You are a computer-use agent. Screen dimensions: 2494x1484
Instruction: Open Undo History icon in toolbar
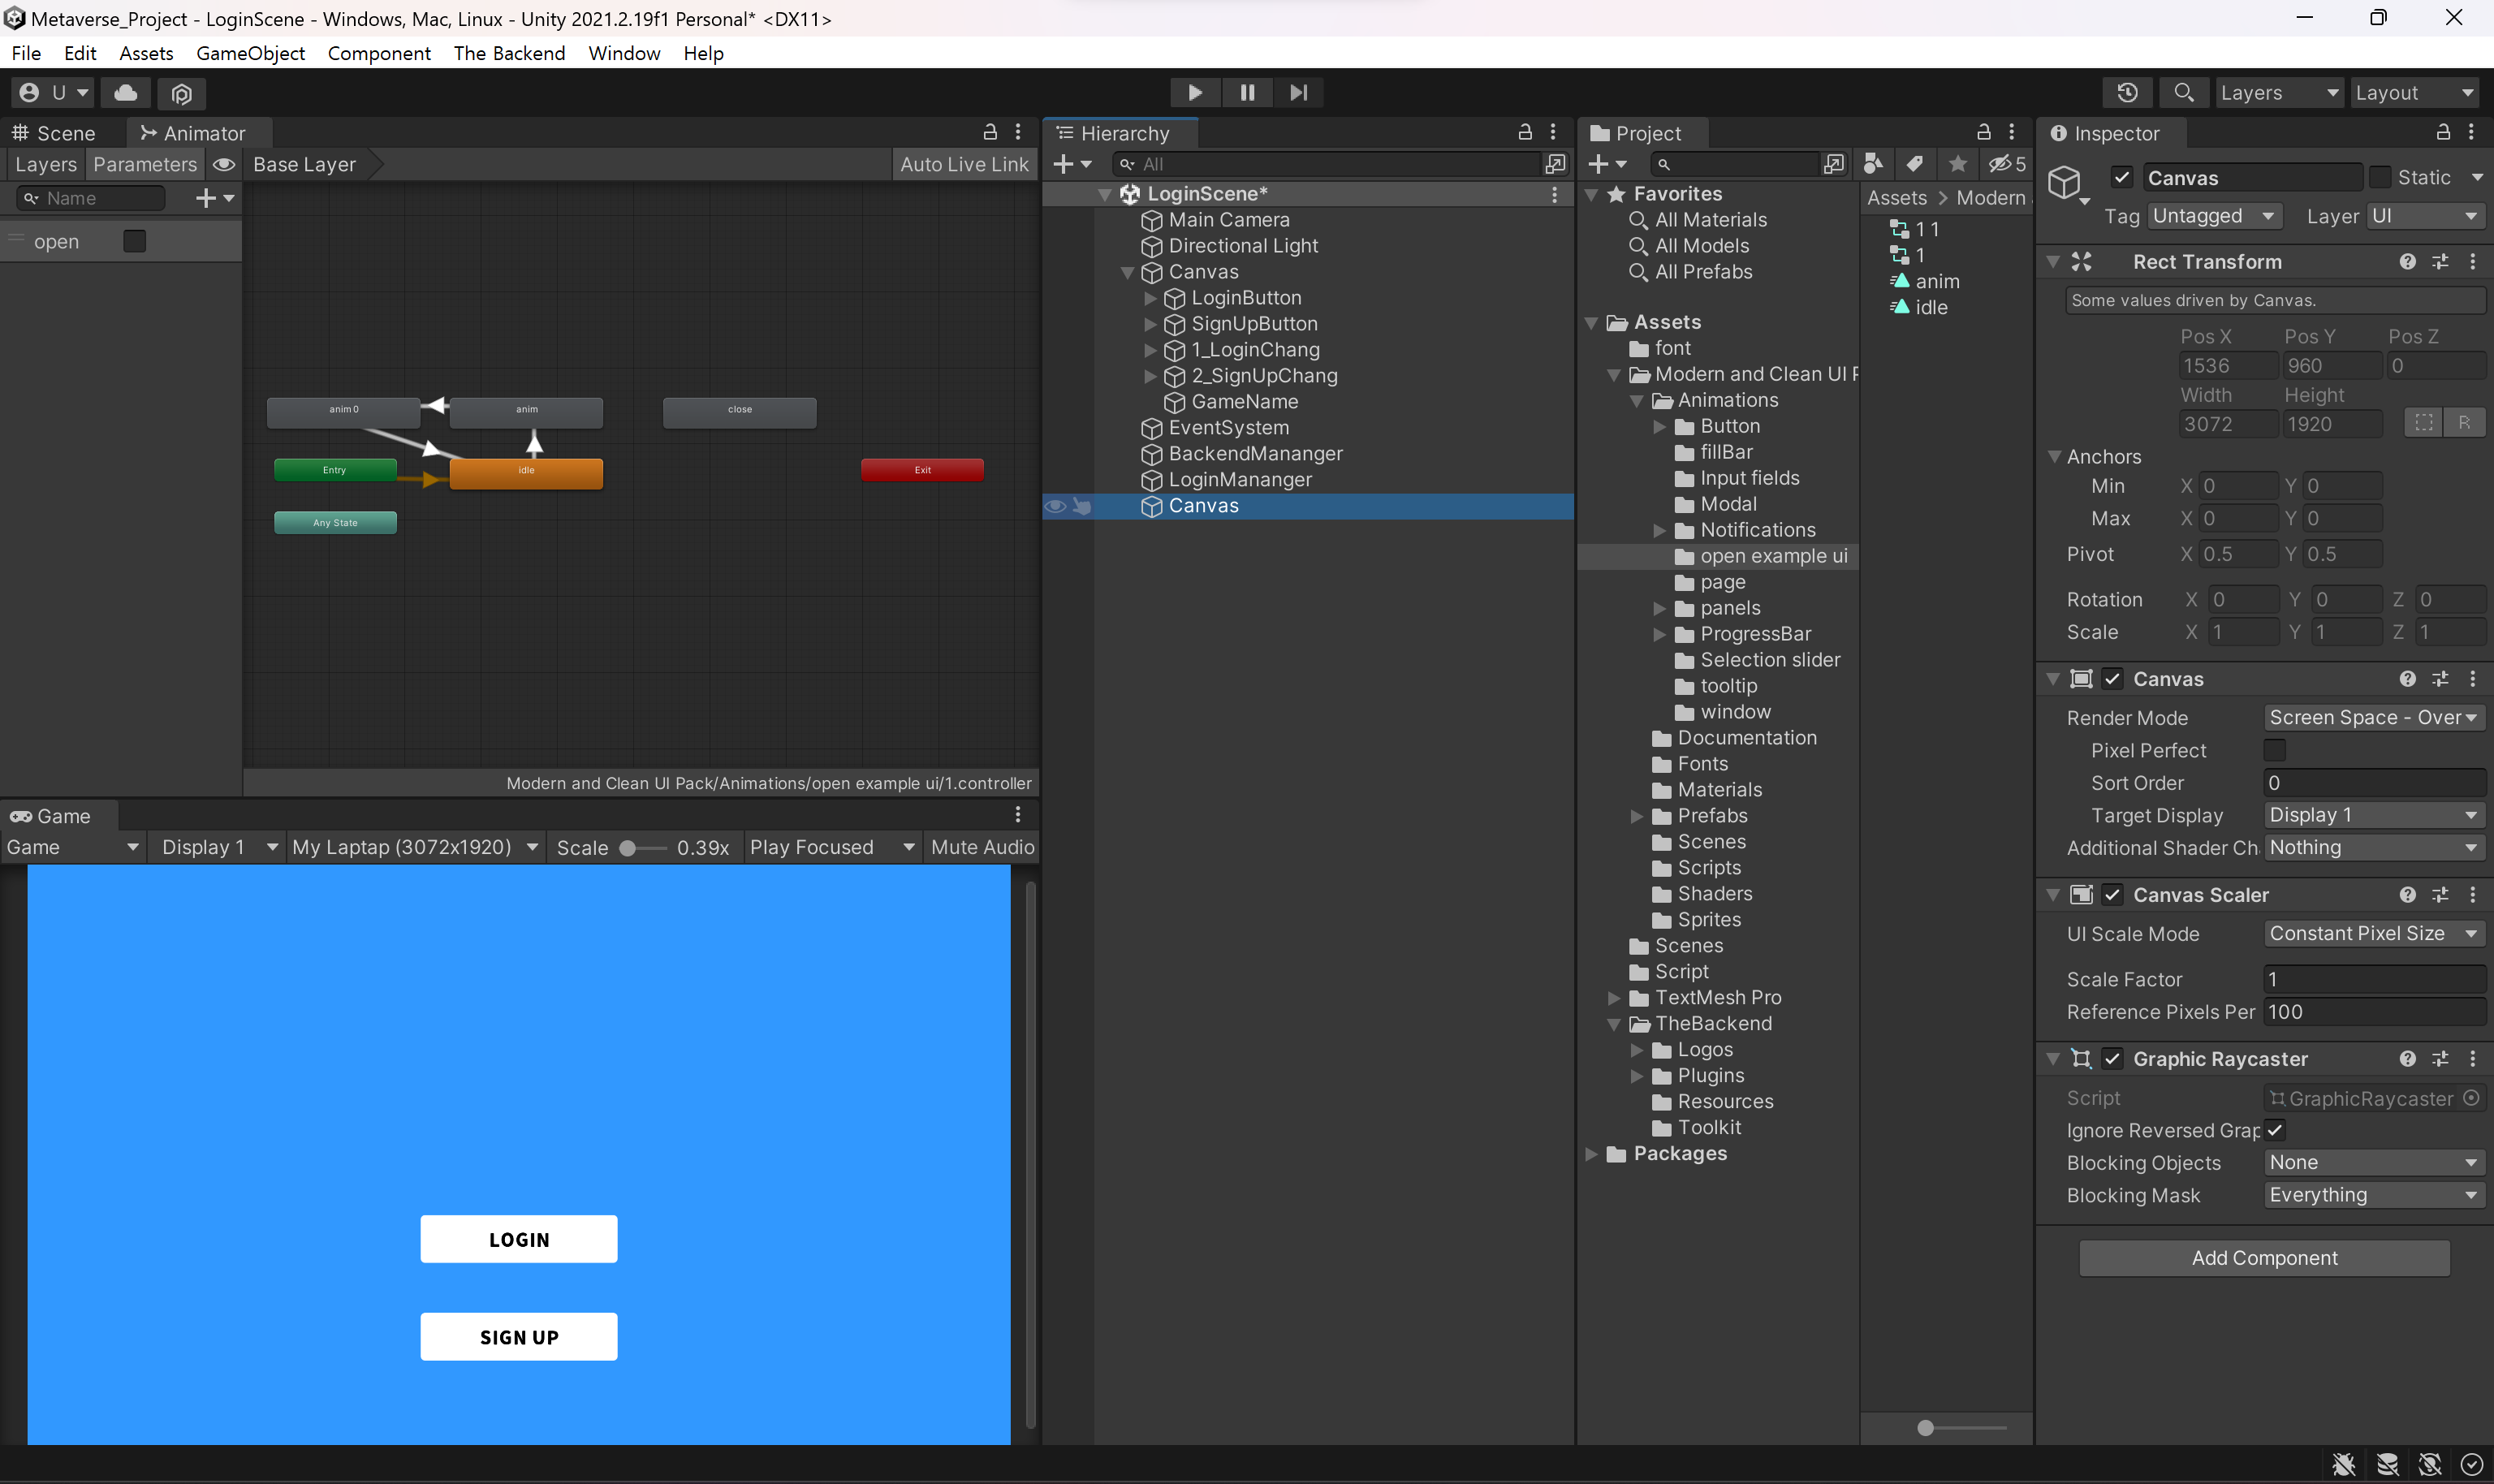click(x=2127, y=92)
